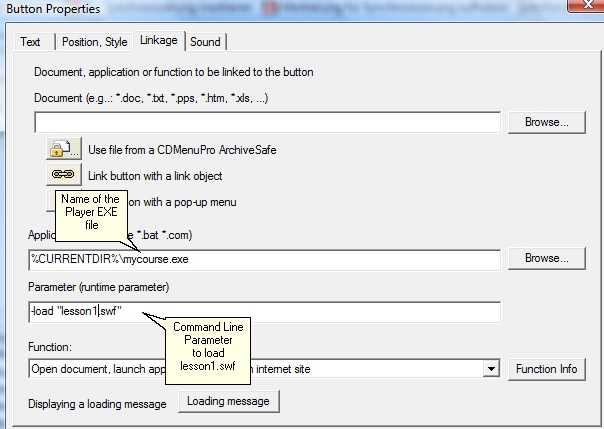Go to the Sound tab

coord(205,41)
